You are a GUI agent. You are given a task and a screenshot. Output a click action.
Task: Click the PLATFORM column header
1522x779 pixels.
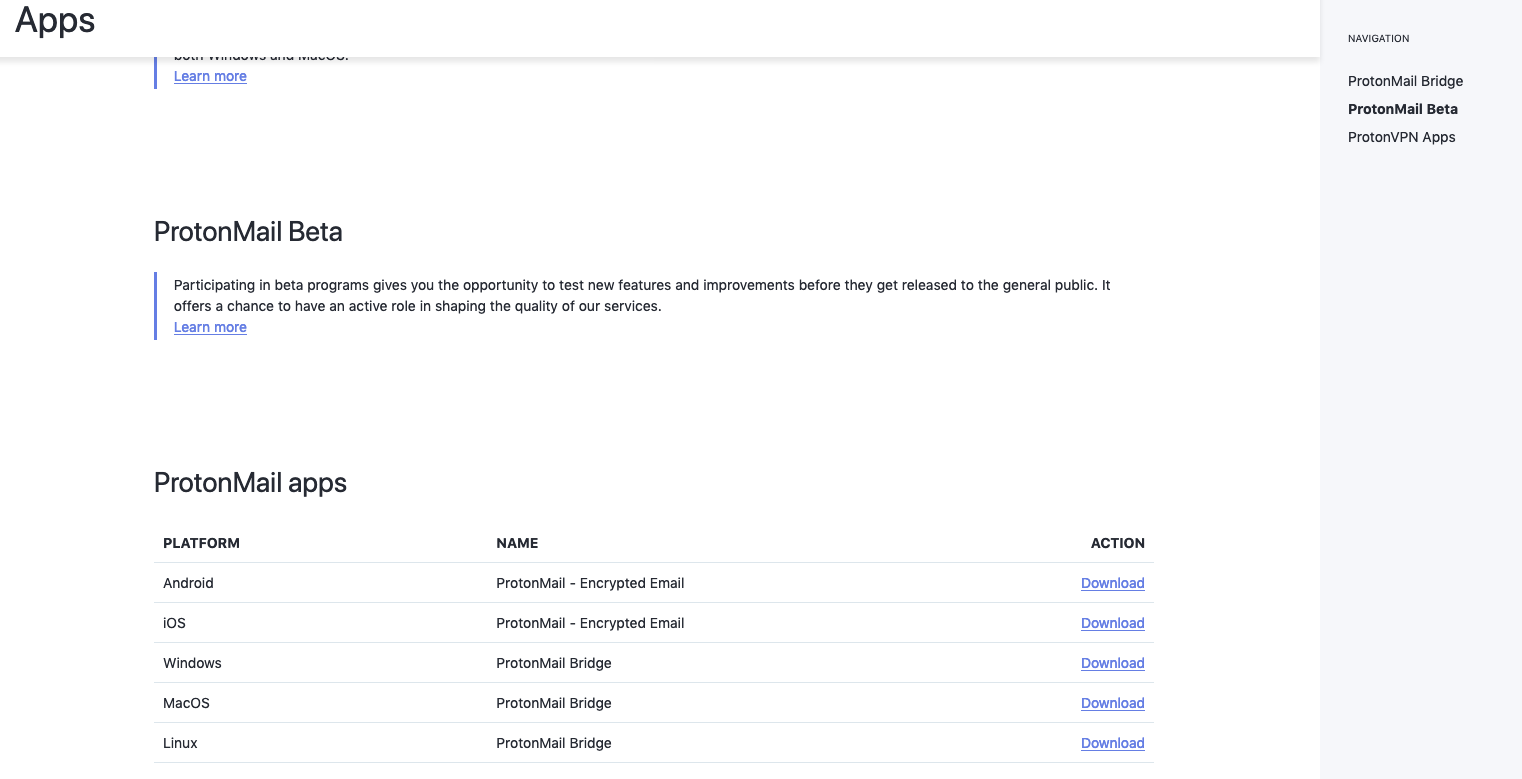click(201, 543)
